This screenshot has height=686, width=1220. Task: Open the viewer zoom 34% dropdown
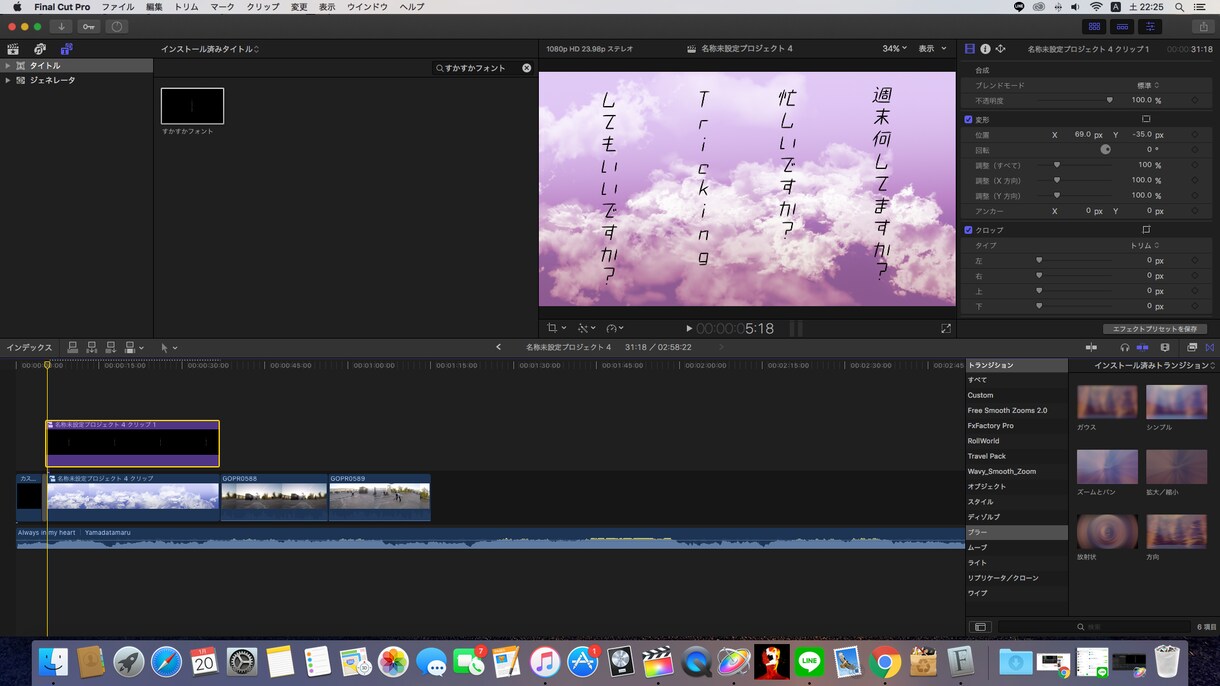point(894,48)
